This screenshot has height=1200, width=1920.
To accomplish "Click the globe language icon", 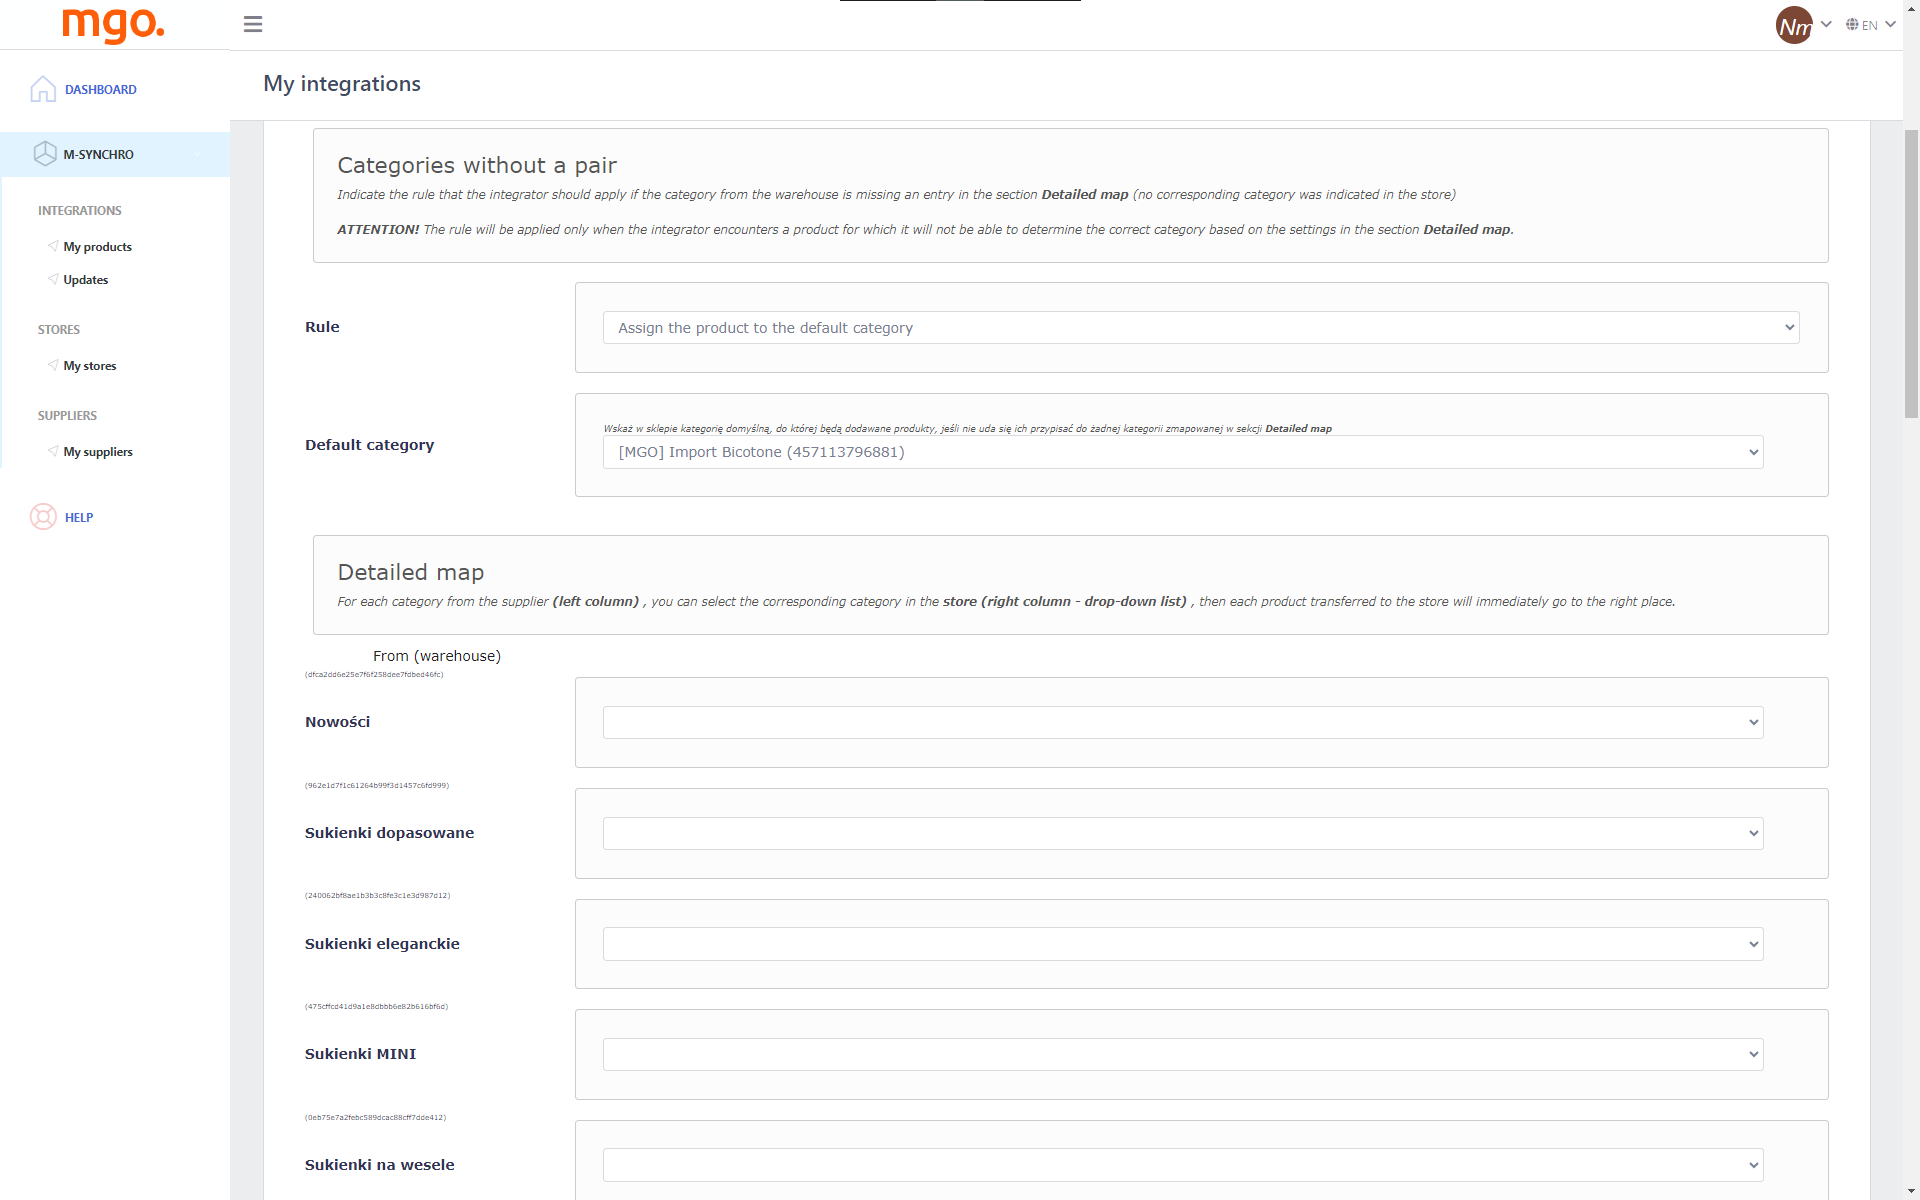I will point(1852,24).
